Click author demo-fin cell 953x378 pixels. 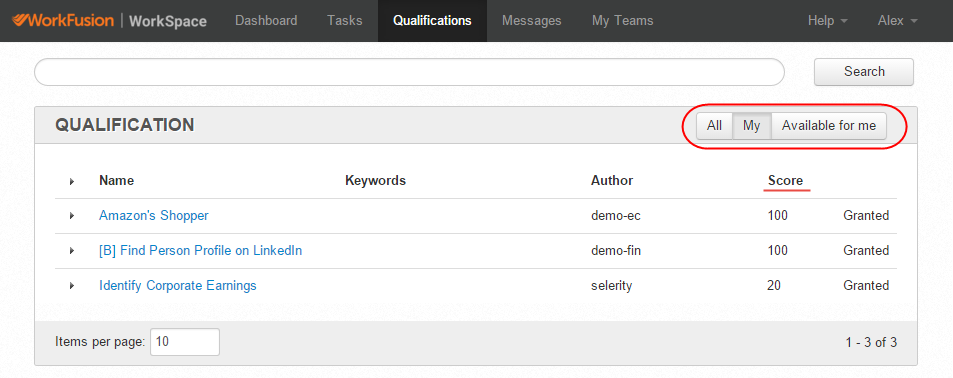click(x=616, y=250)
